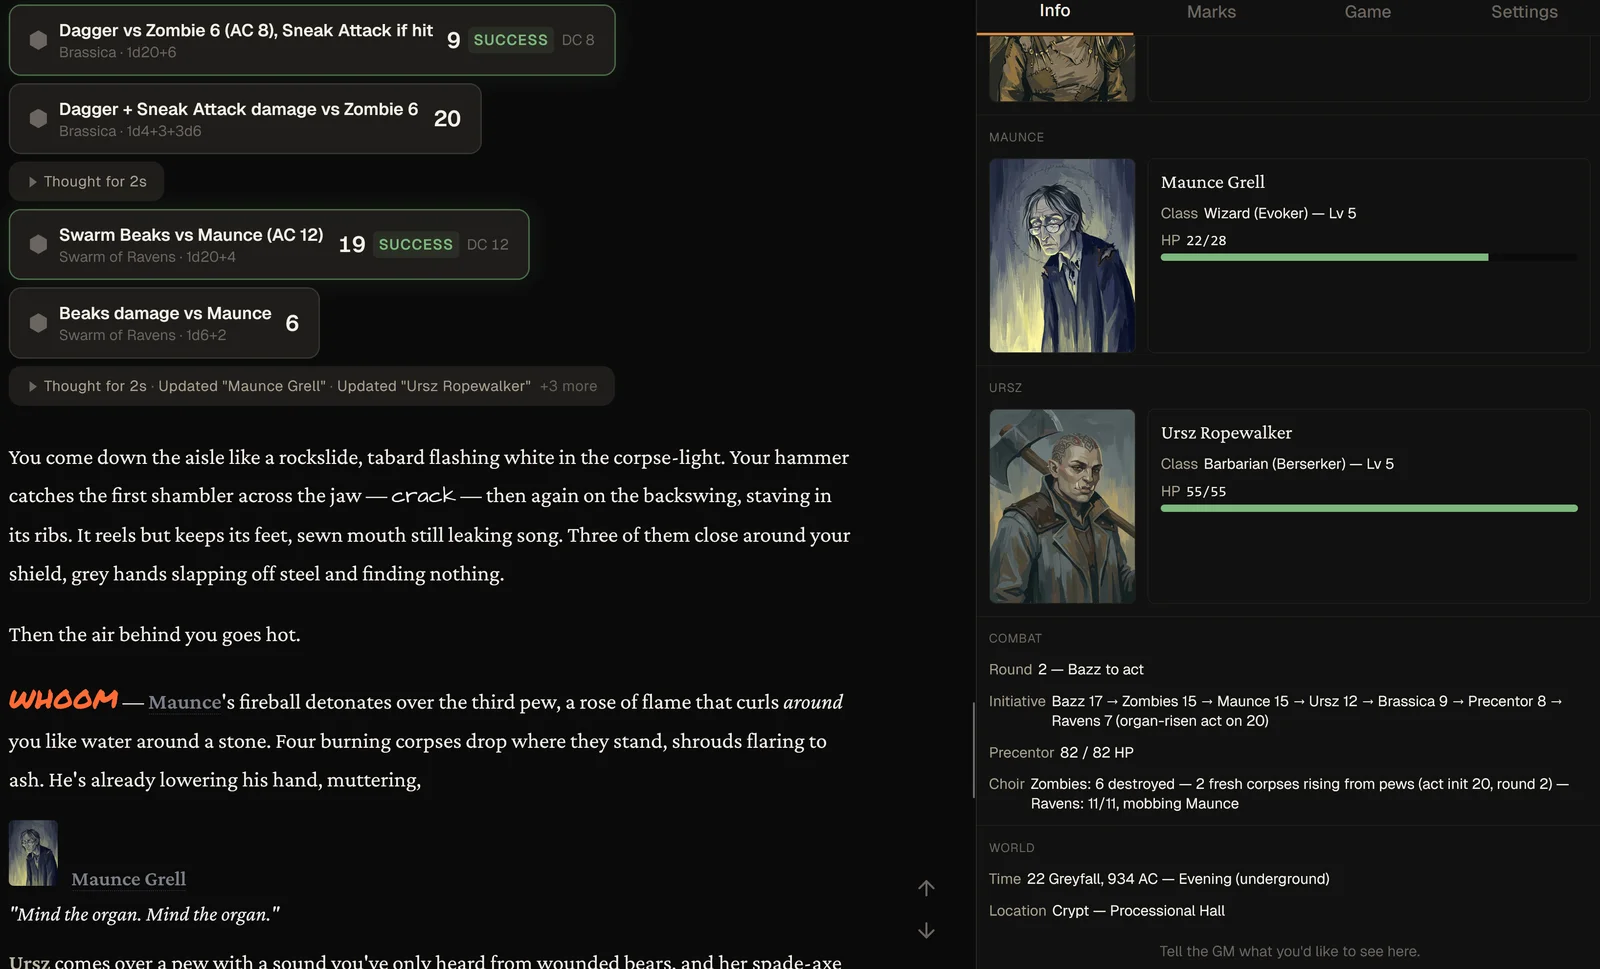Open the Maunce Grell portrait in Info panel
The height and width of the screenshot is (969, 1600).
pyautogui.click(x=1062, y=256)
